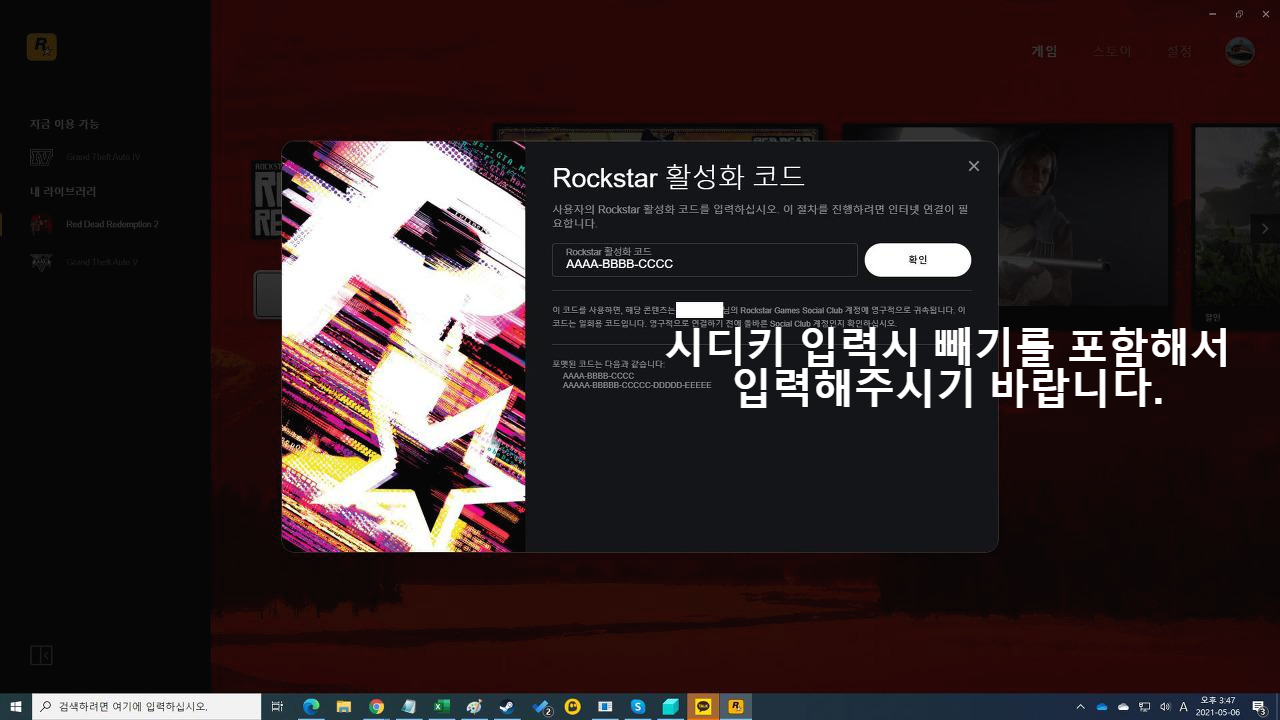1280x720 pixels.
Task: Open Skype from the taskbar
Action: pyautogui.click(x=638, y=706)
